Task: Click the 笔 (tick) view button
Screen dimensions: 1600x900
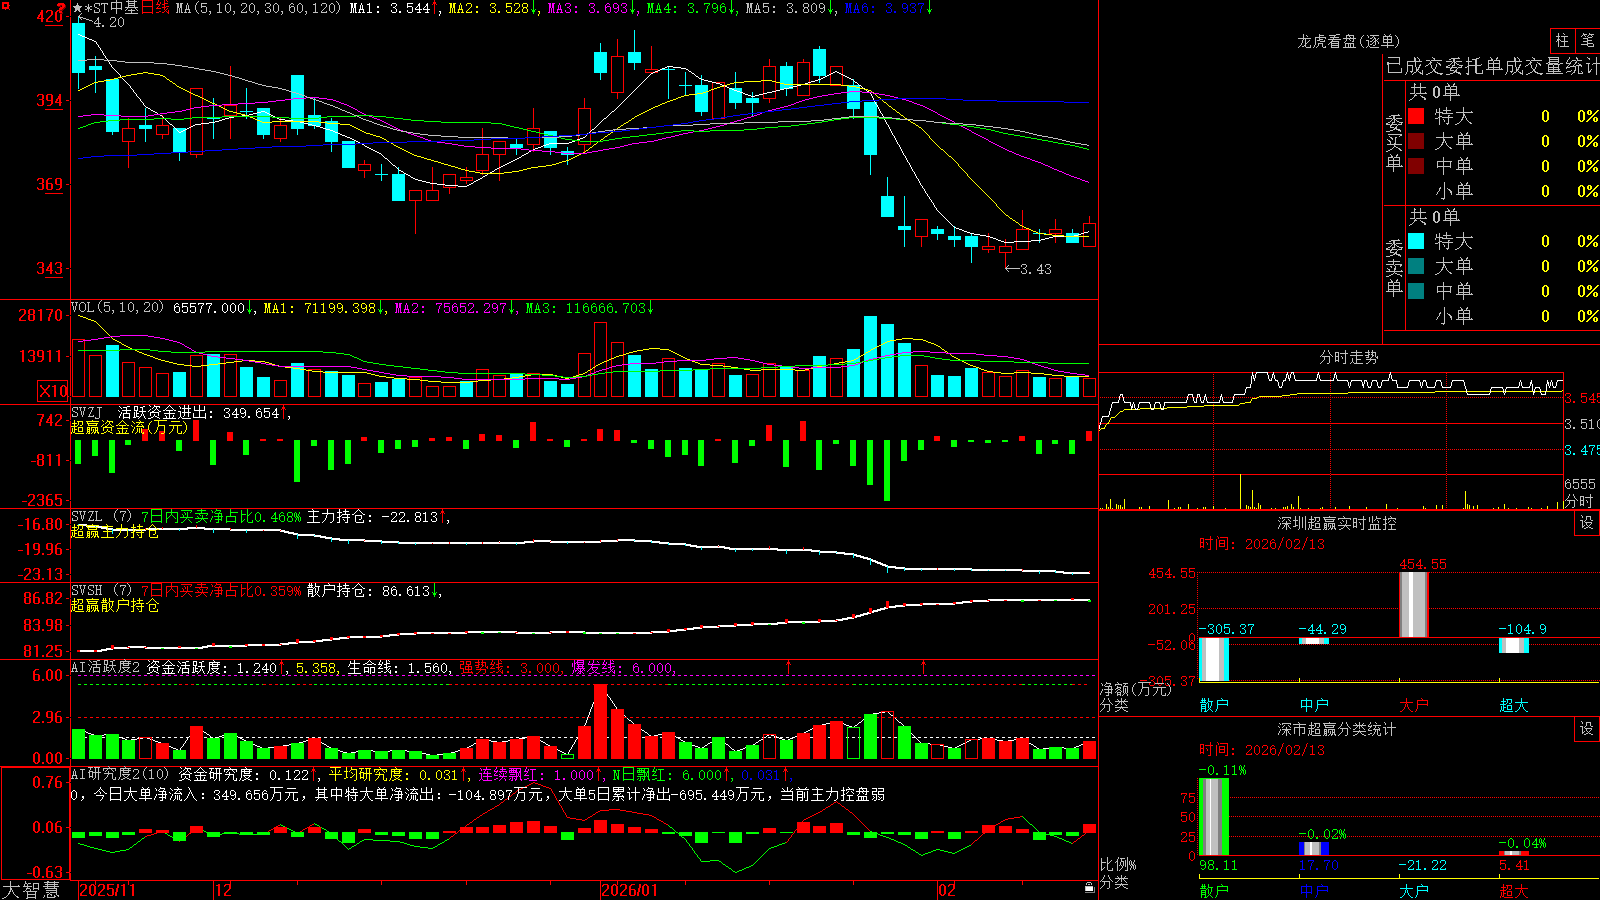Action: pyautogui.click(x=1588, y=41)
